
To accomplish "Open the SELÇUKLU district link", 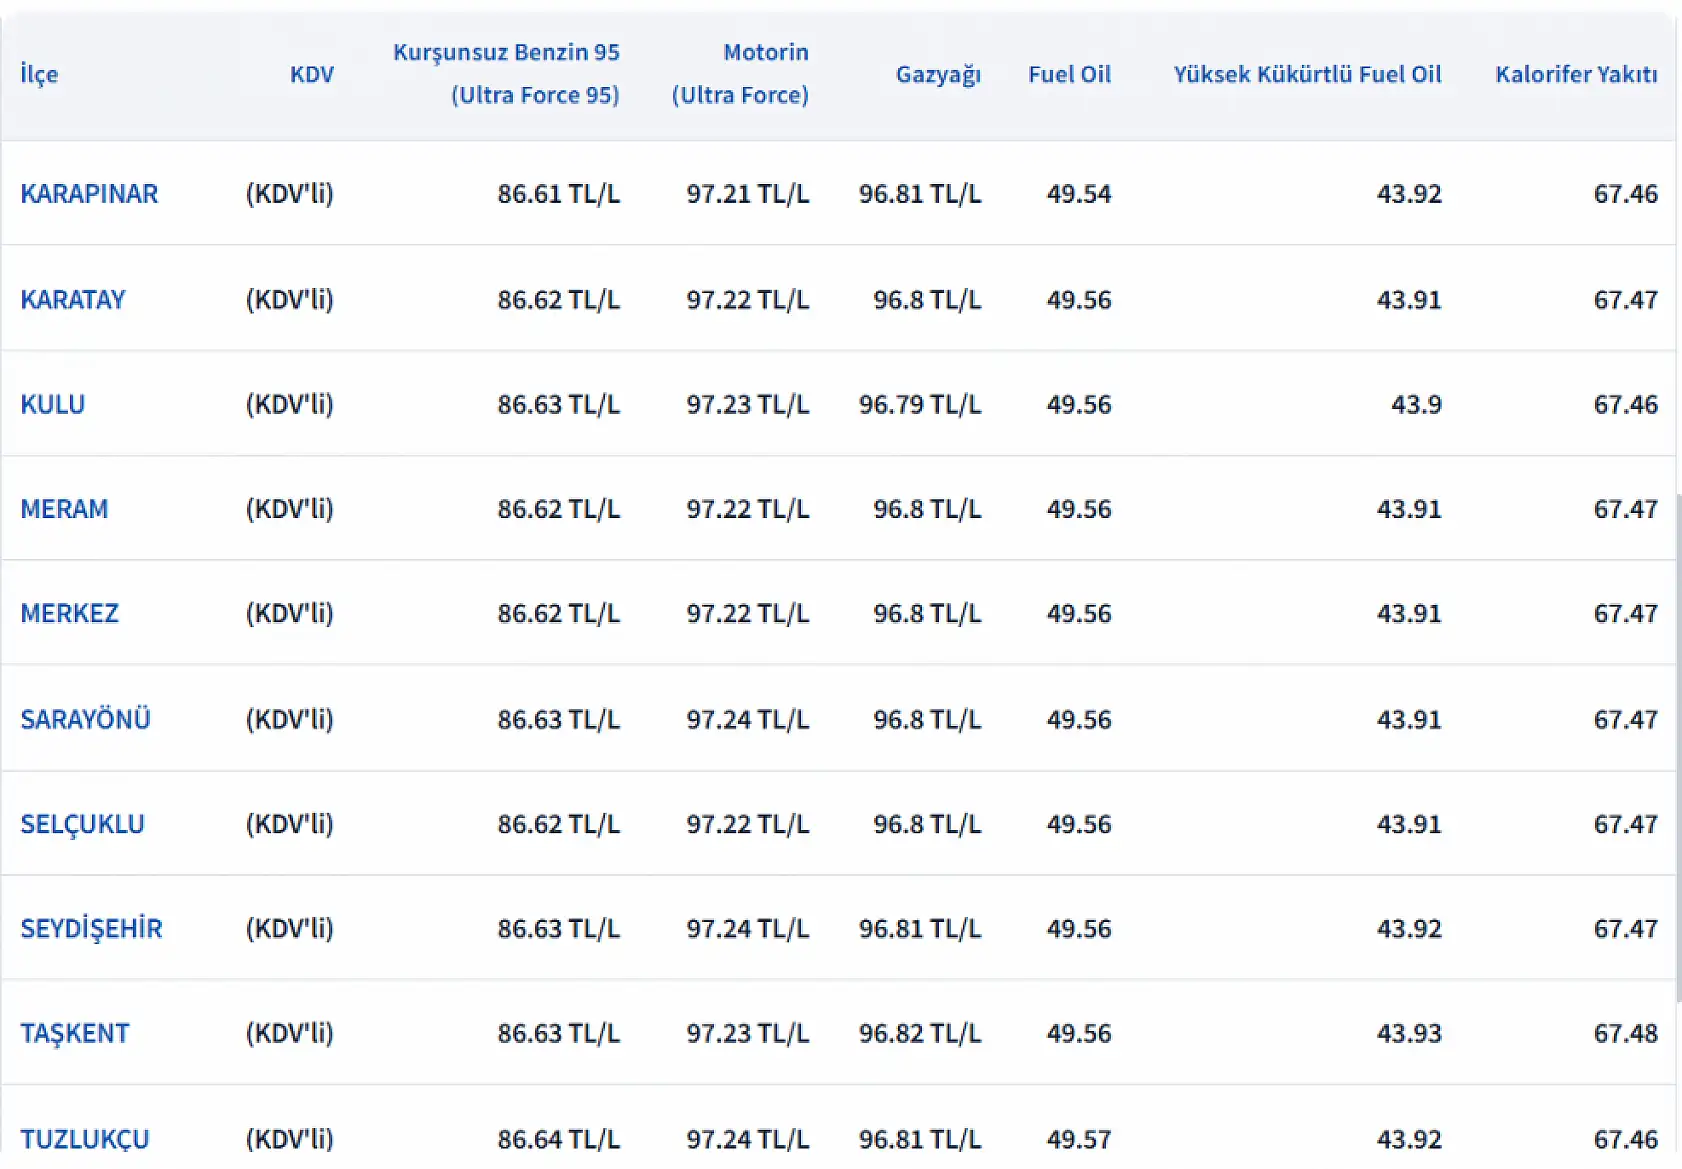I will pos(82,824).
